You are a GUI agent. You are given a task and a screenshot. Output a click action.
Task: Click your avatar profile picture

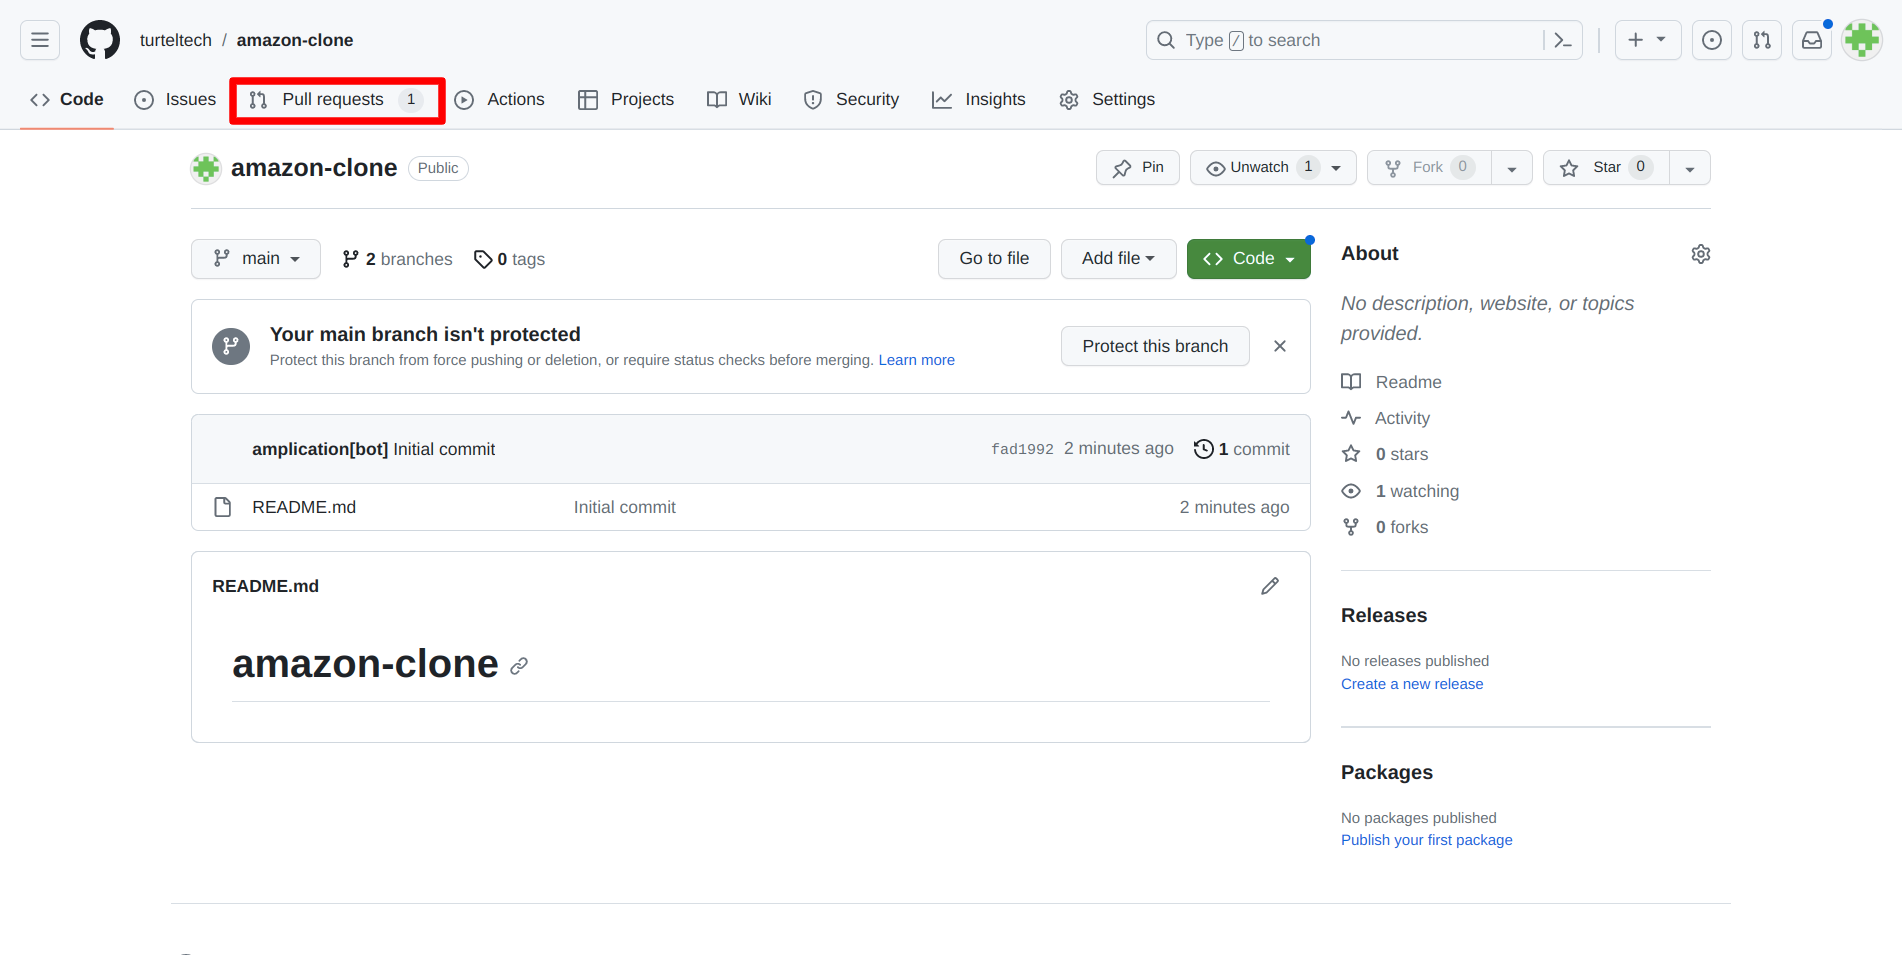tap(1861, 40)
